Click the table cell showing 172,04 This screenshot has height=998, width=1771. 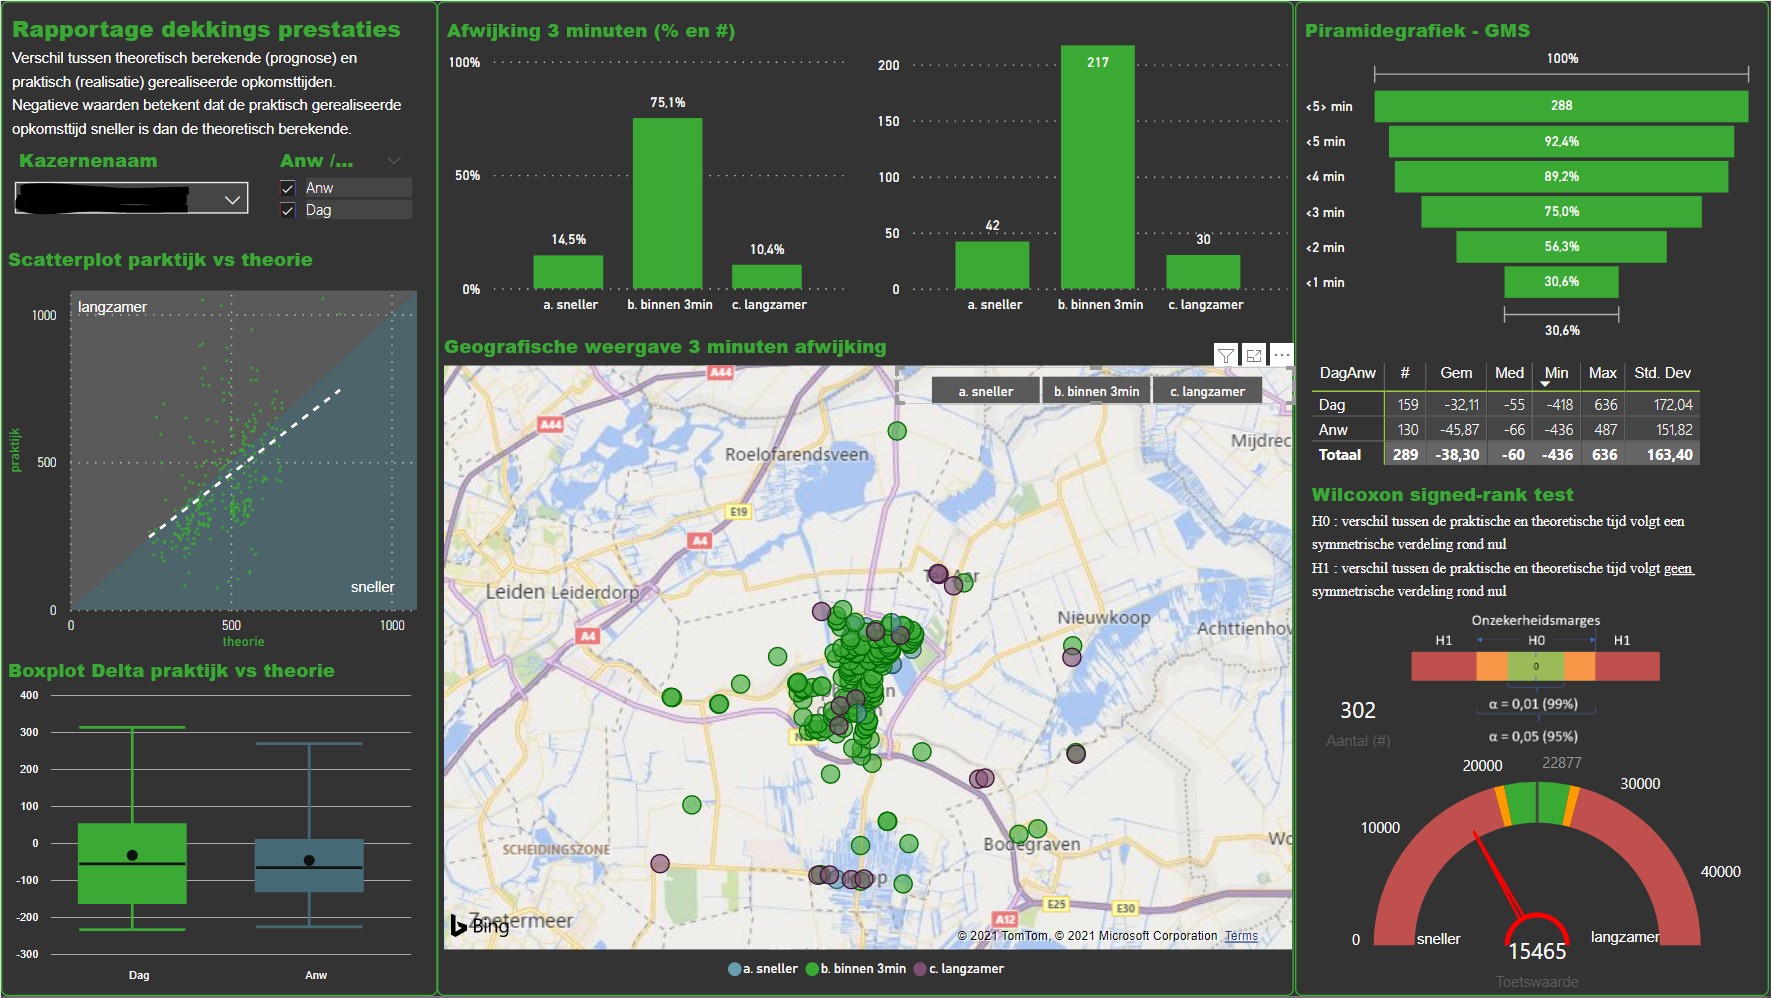coord(1673,405)
